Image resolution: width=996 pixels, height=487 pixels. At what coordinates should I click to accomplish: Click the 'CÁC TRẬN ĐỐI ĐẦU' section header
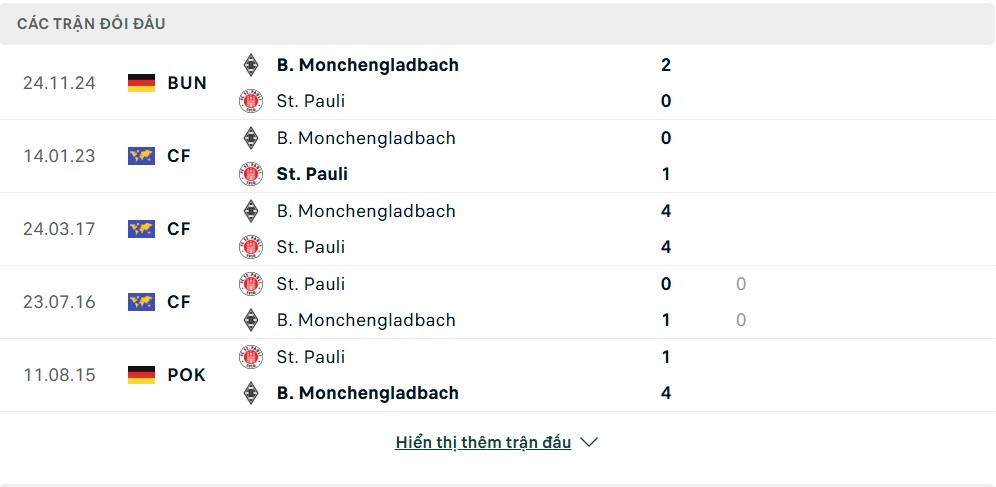(91, 24)
